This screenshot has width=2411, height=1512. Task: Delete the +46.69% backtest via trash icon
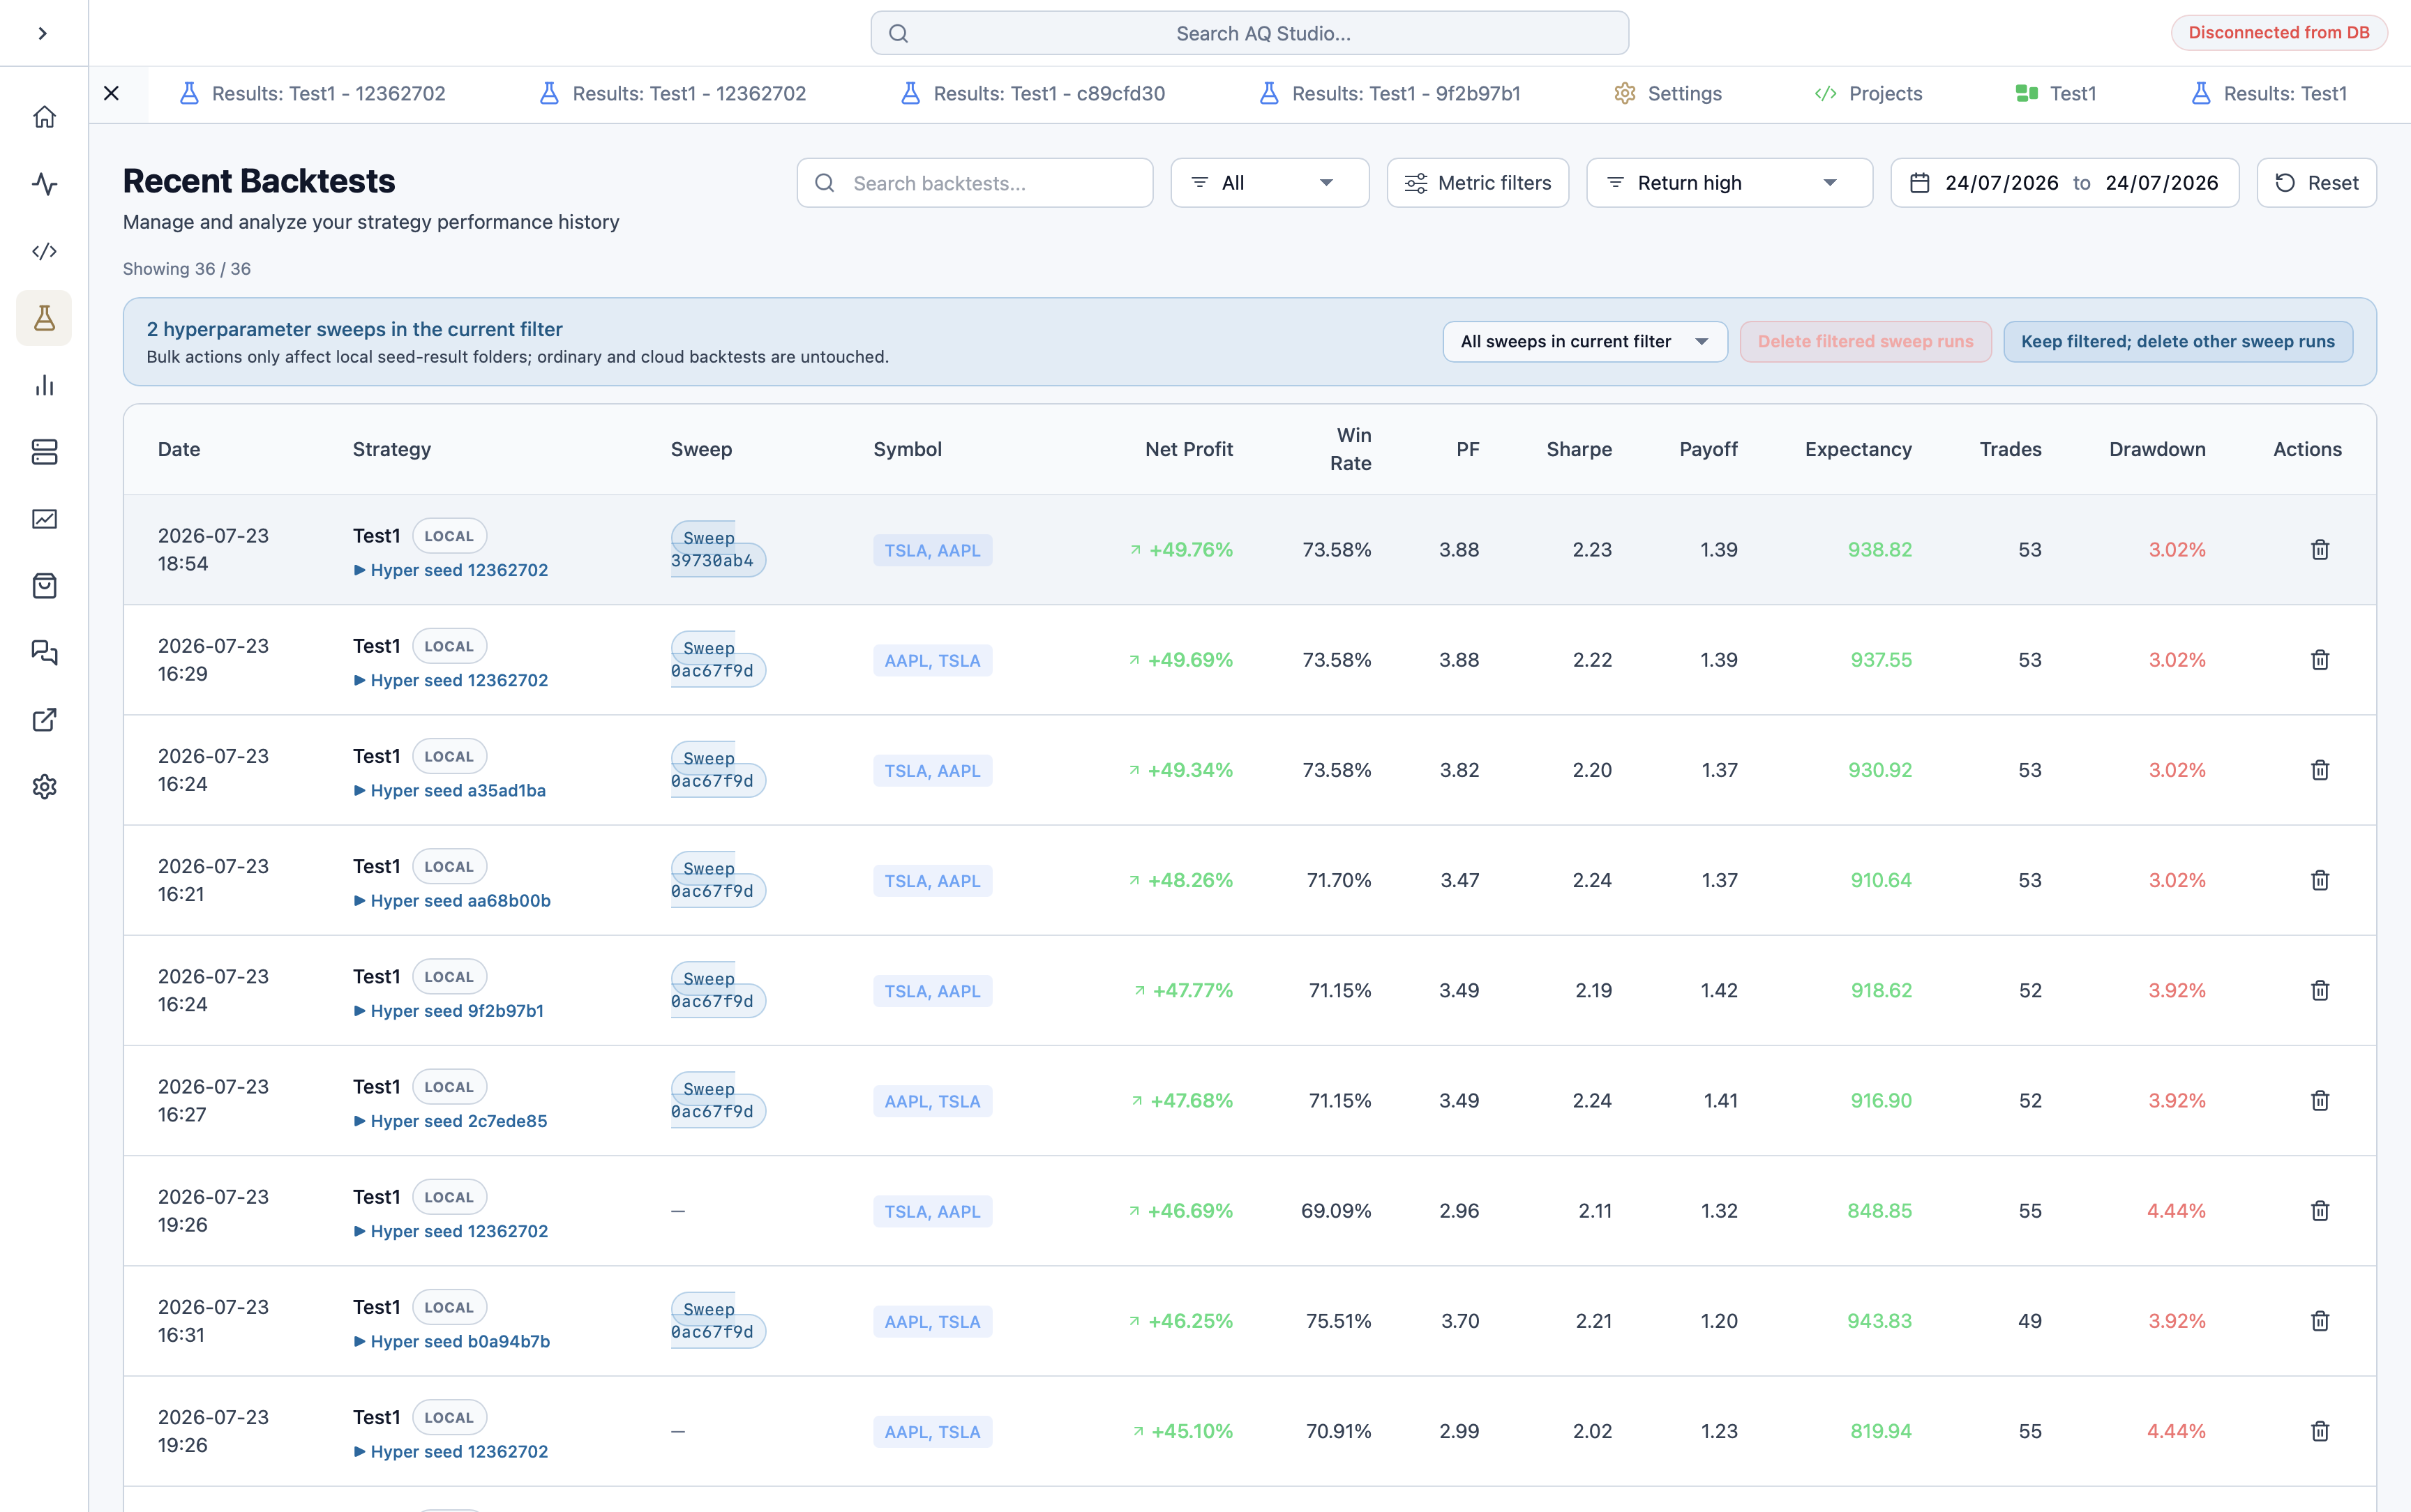tap(2320, 1211)
